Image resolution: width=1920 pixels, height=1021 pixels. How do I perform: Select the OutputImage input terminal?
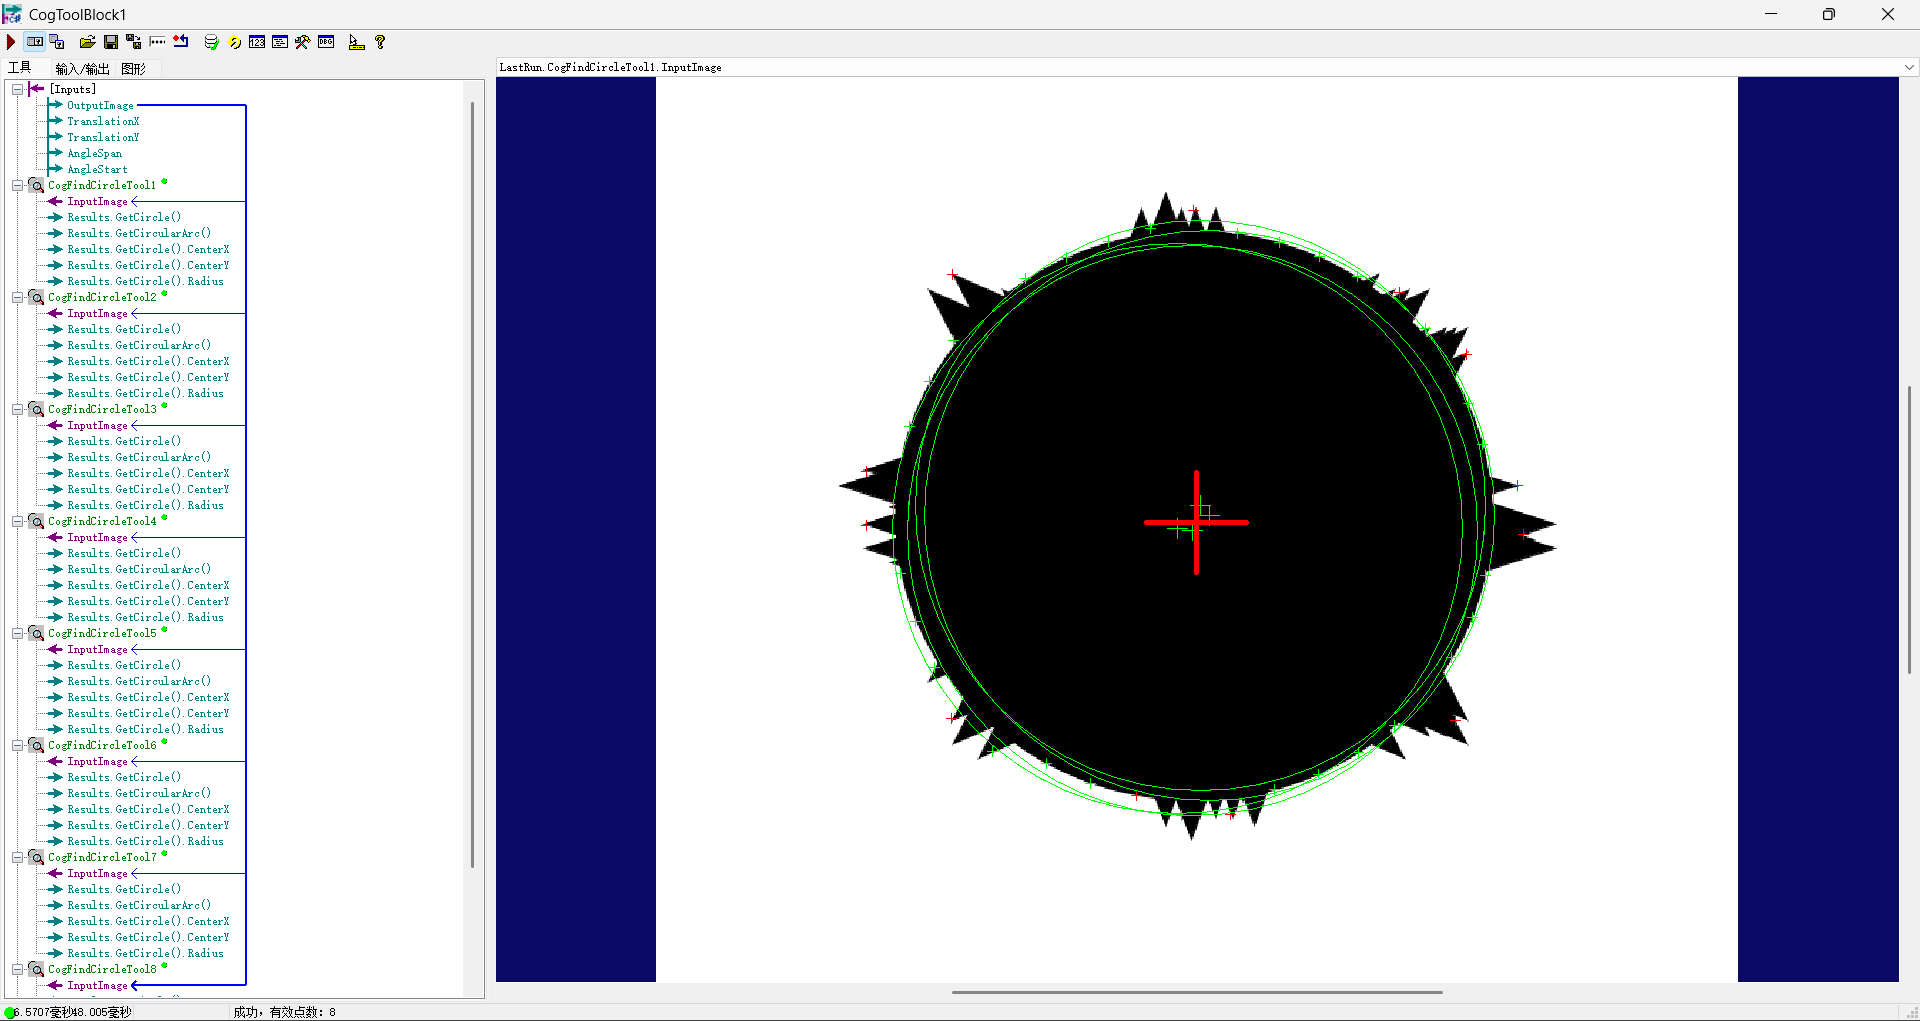pyautogui.click(x=100, y=105)
